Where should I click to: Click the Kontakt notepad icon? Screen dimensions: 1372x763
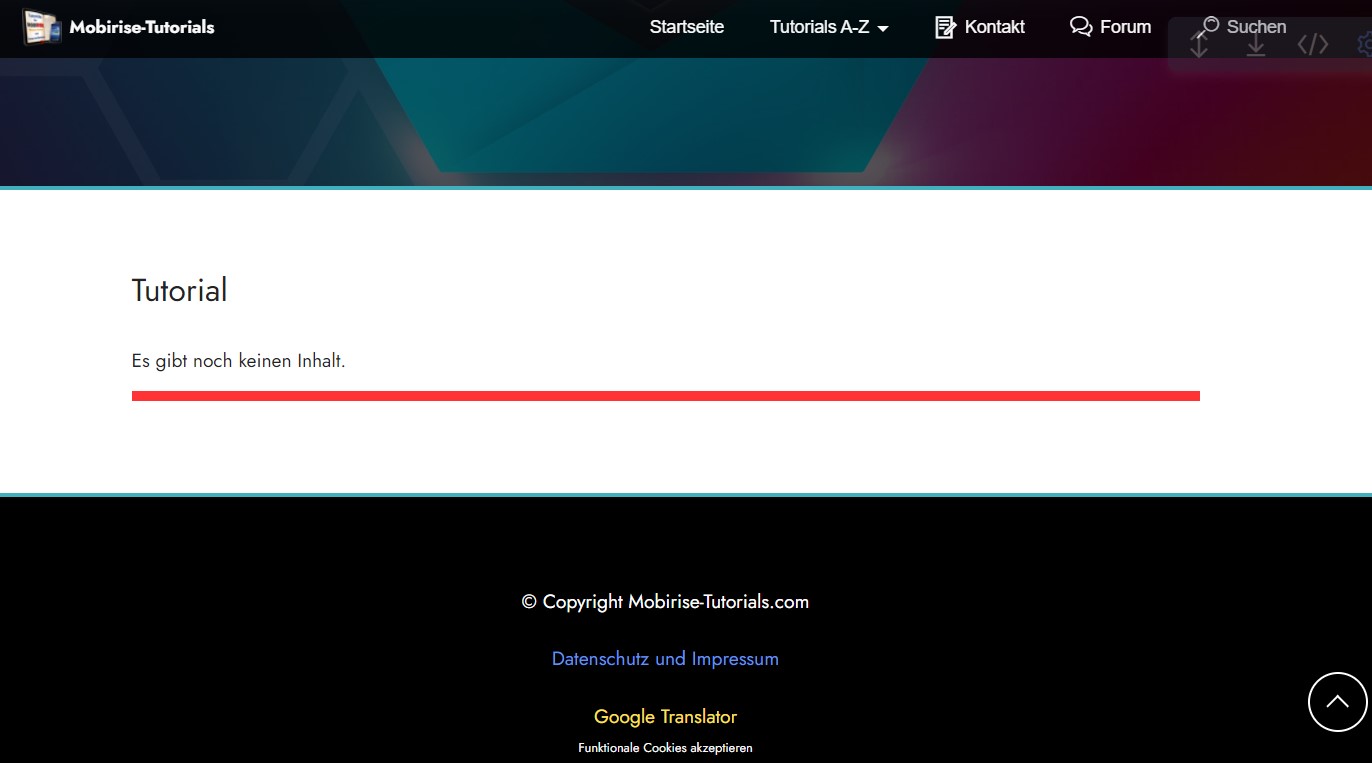pos(945,27)
